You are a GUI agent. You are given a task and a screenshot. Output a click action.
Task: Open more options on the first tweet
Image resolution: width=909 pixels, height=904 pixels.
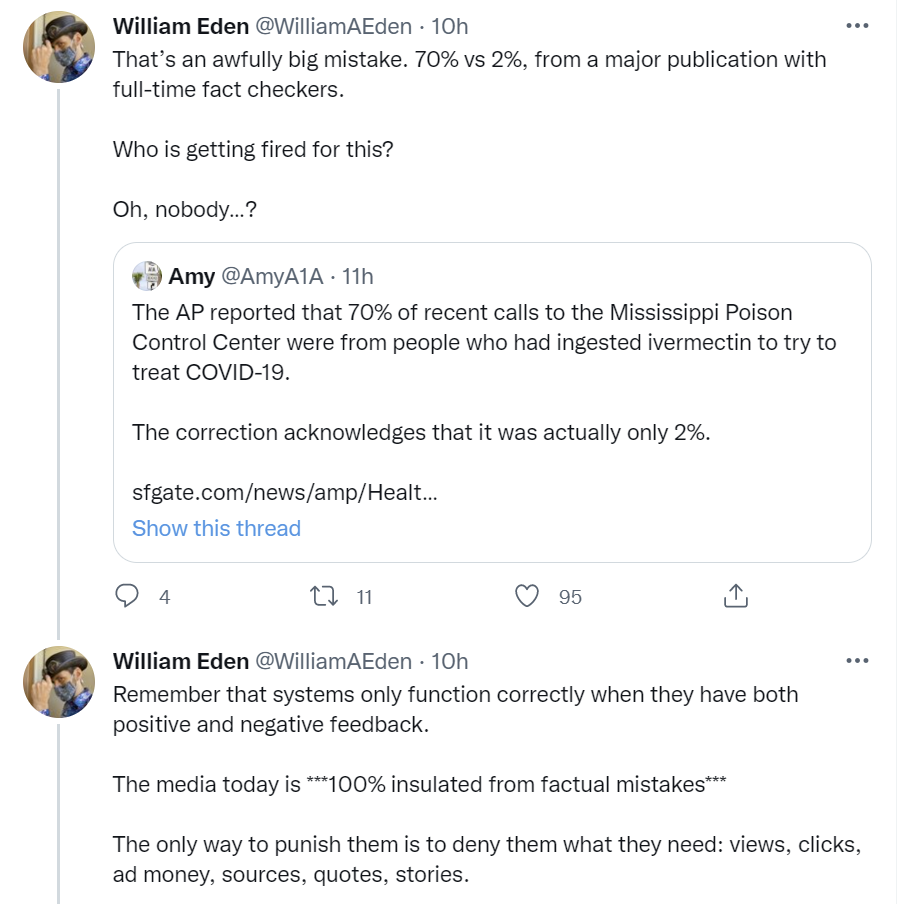pos(857,26)
